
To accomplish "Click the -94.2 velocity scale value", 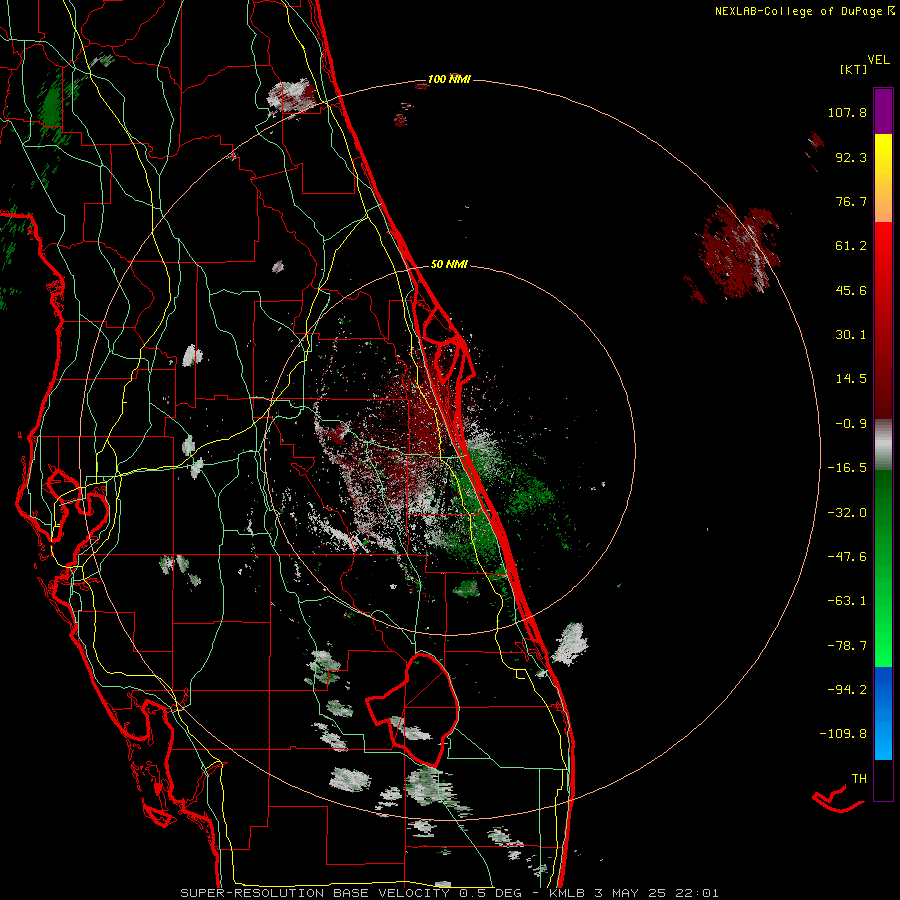I will click(847, 689).
